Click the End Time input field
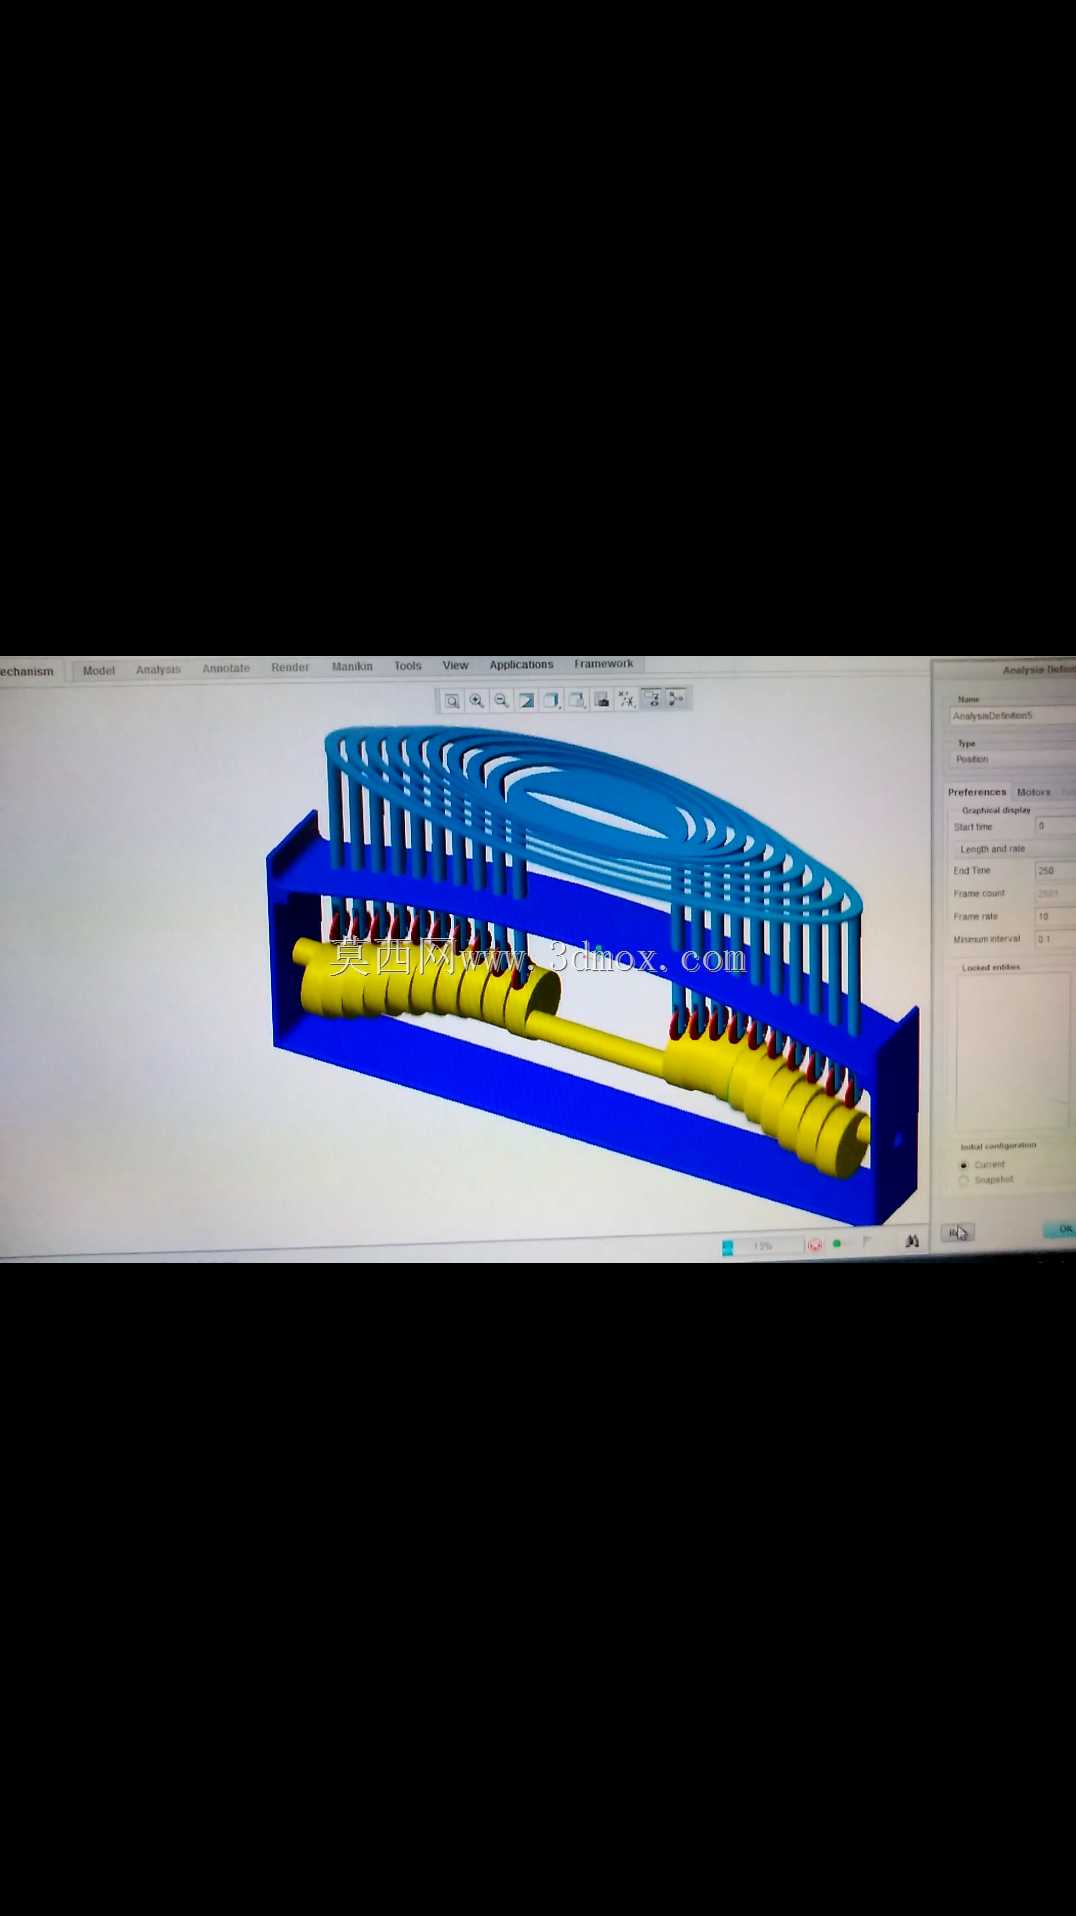Screen dimensions: 1076x1916 pos(1055,871)
